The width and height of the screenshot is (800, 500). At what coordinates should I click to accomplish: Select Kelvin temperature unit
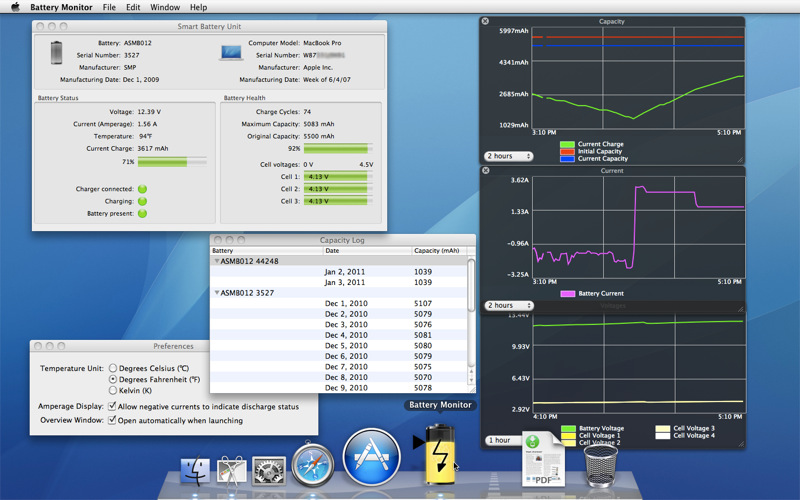click(113, 390)
